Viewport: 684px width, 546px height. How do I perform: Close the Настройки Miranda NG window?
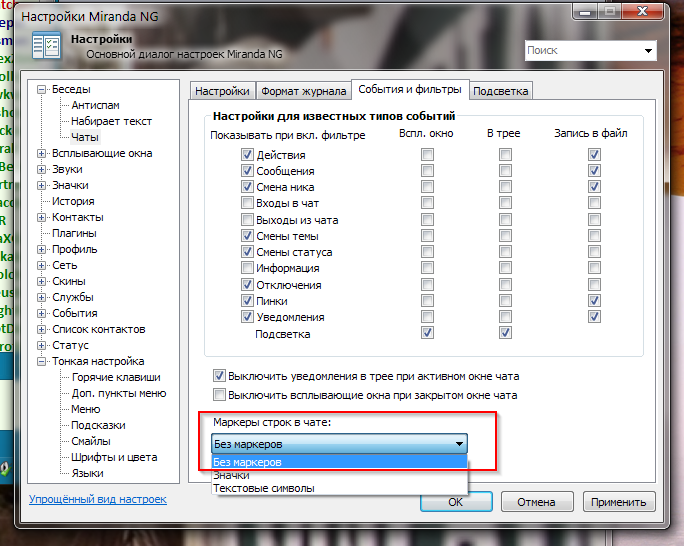pyautogui.click(x=643, y=11)
